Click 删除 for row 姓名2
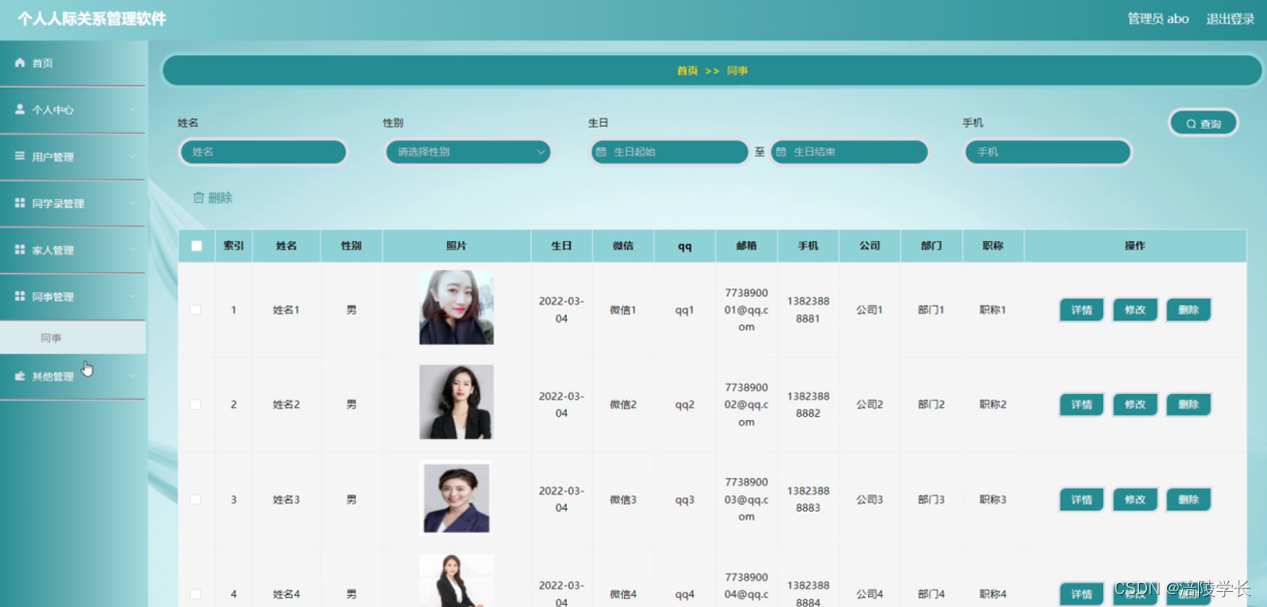Viewport: 1267px width, 607px height. click(1188, 405)
